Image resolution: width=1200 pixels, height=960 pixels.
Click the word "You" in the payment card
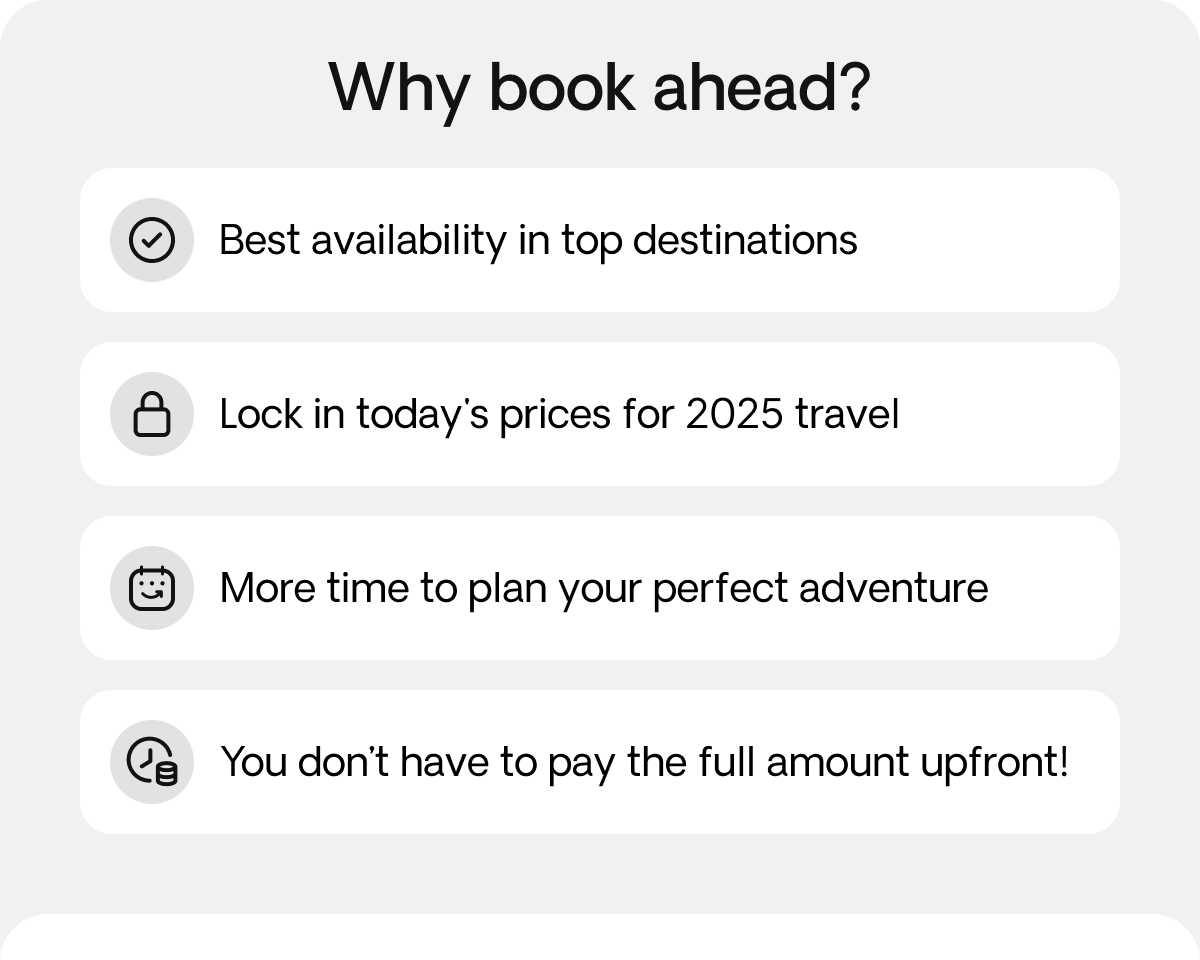253,763
